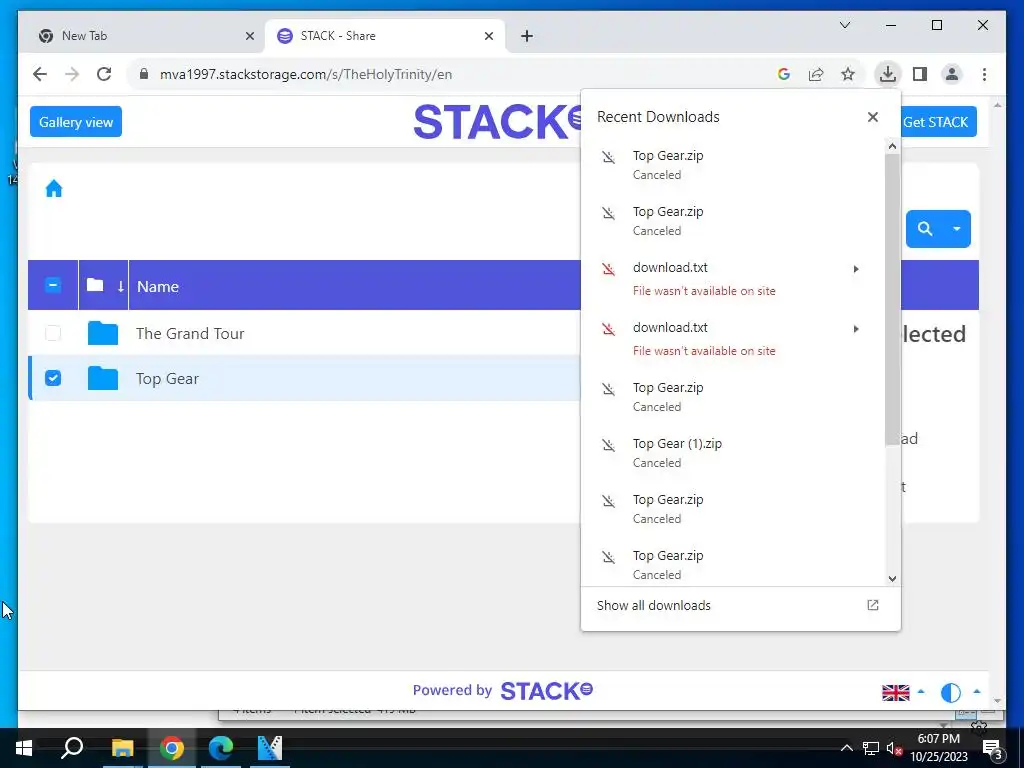Expand options for first download.txt
This screenshot has width=1024, height=768.
click(x=856, y=269)
